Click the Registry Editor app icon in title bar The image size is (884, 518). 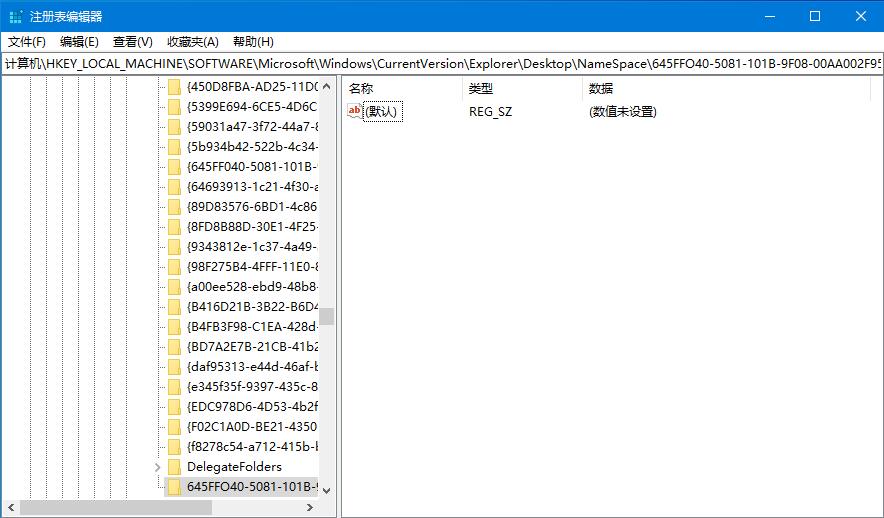point(16,16)
